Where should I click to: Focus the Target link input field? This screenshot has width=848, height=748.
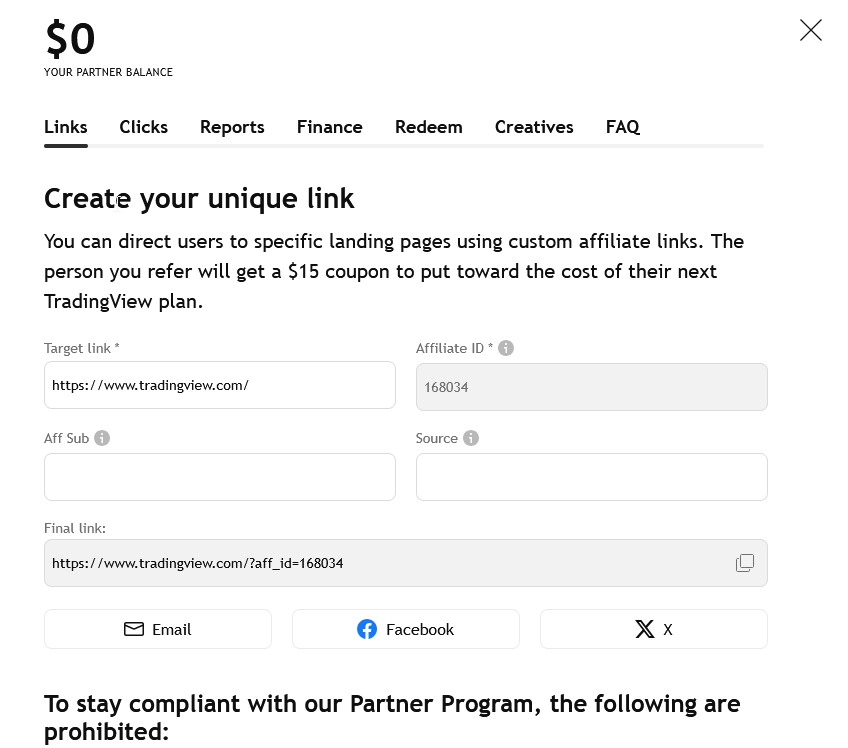[220, 385]
